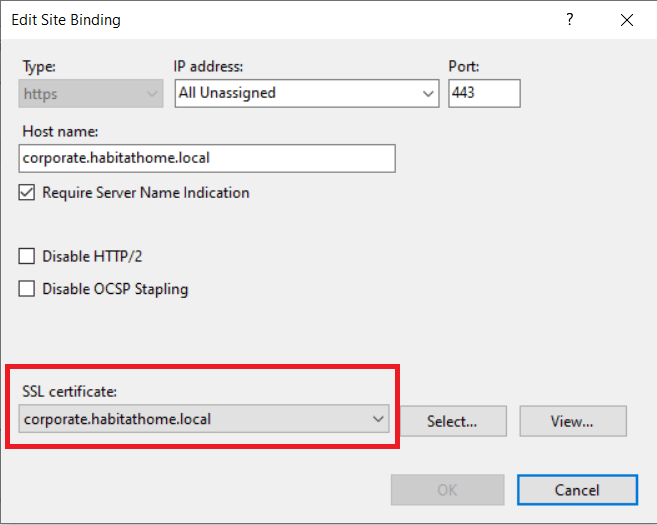Screen dimensions: 657x525
Task: Click the Host name text field
Action: point(207,158)
